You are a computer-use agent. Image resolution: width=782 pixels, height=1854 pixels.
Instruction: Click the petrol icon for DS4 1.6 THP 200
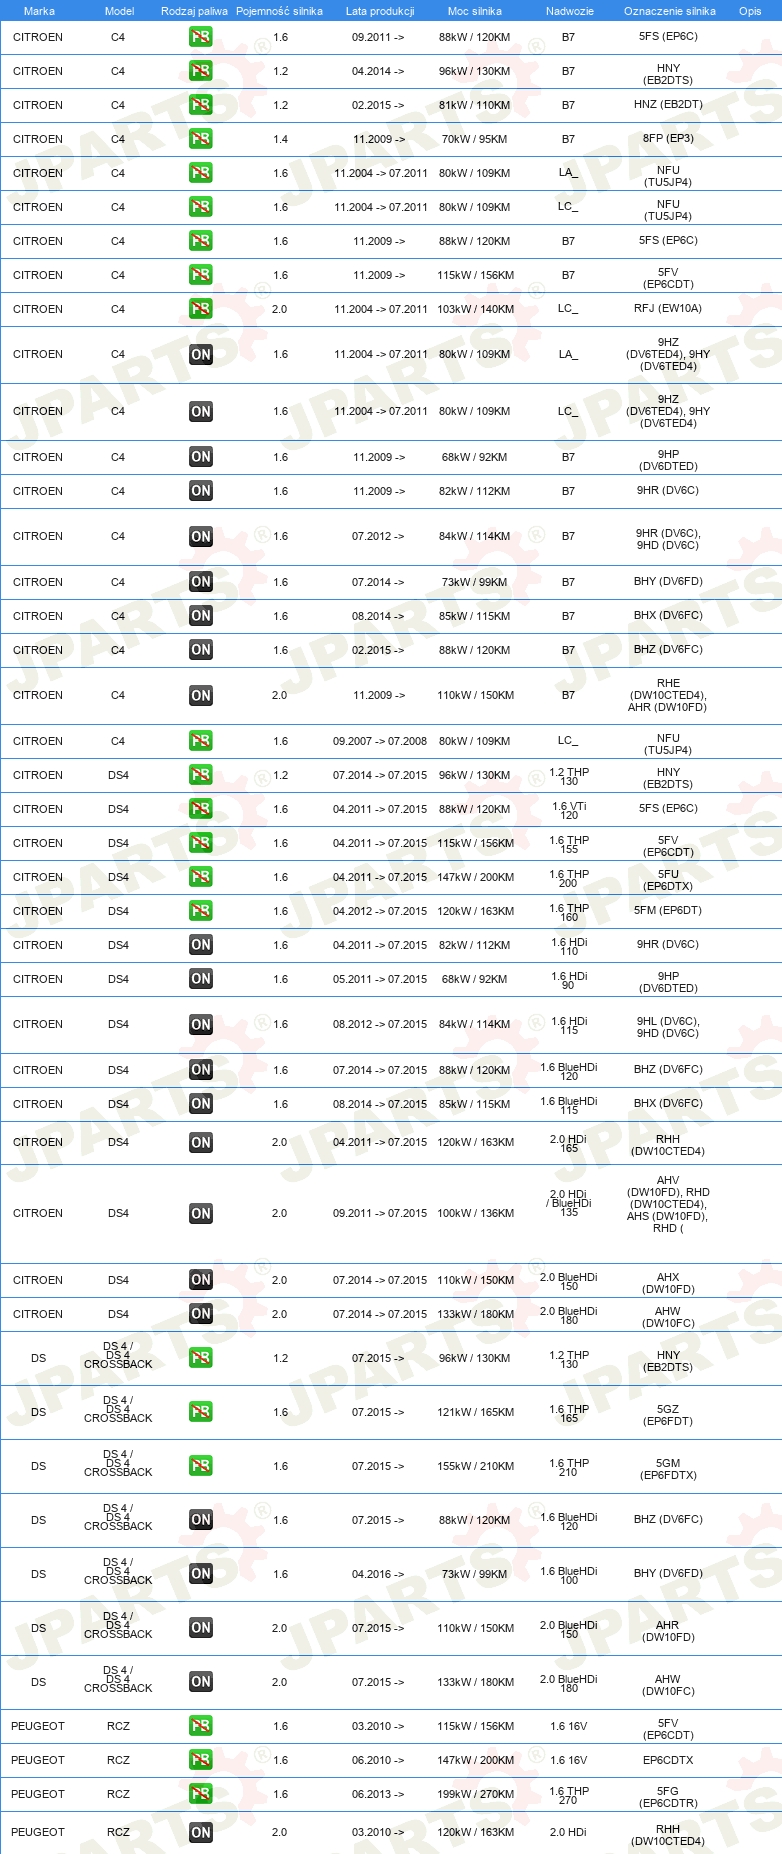tap(201, 877)
